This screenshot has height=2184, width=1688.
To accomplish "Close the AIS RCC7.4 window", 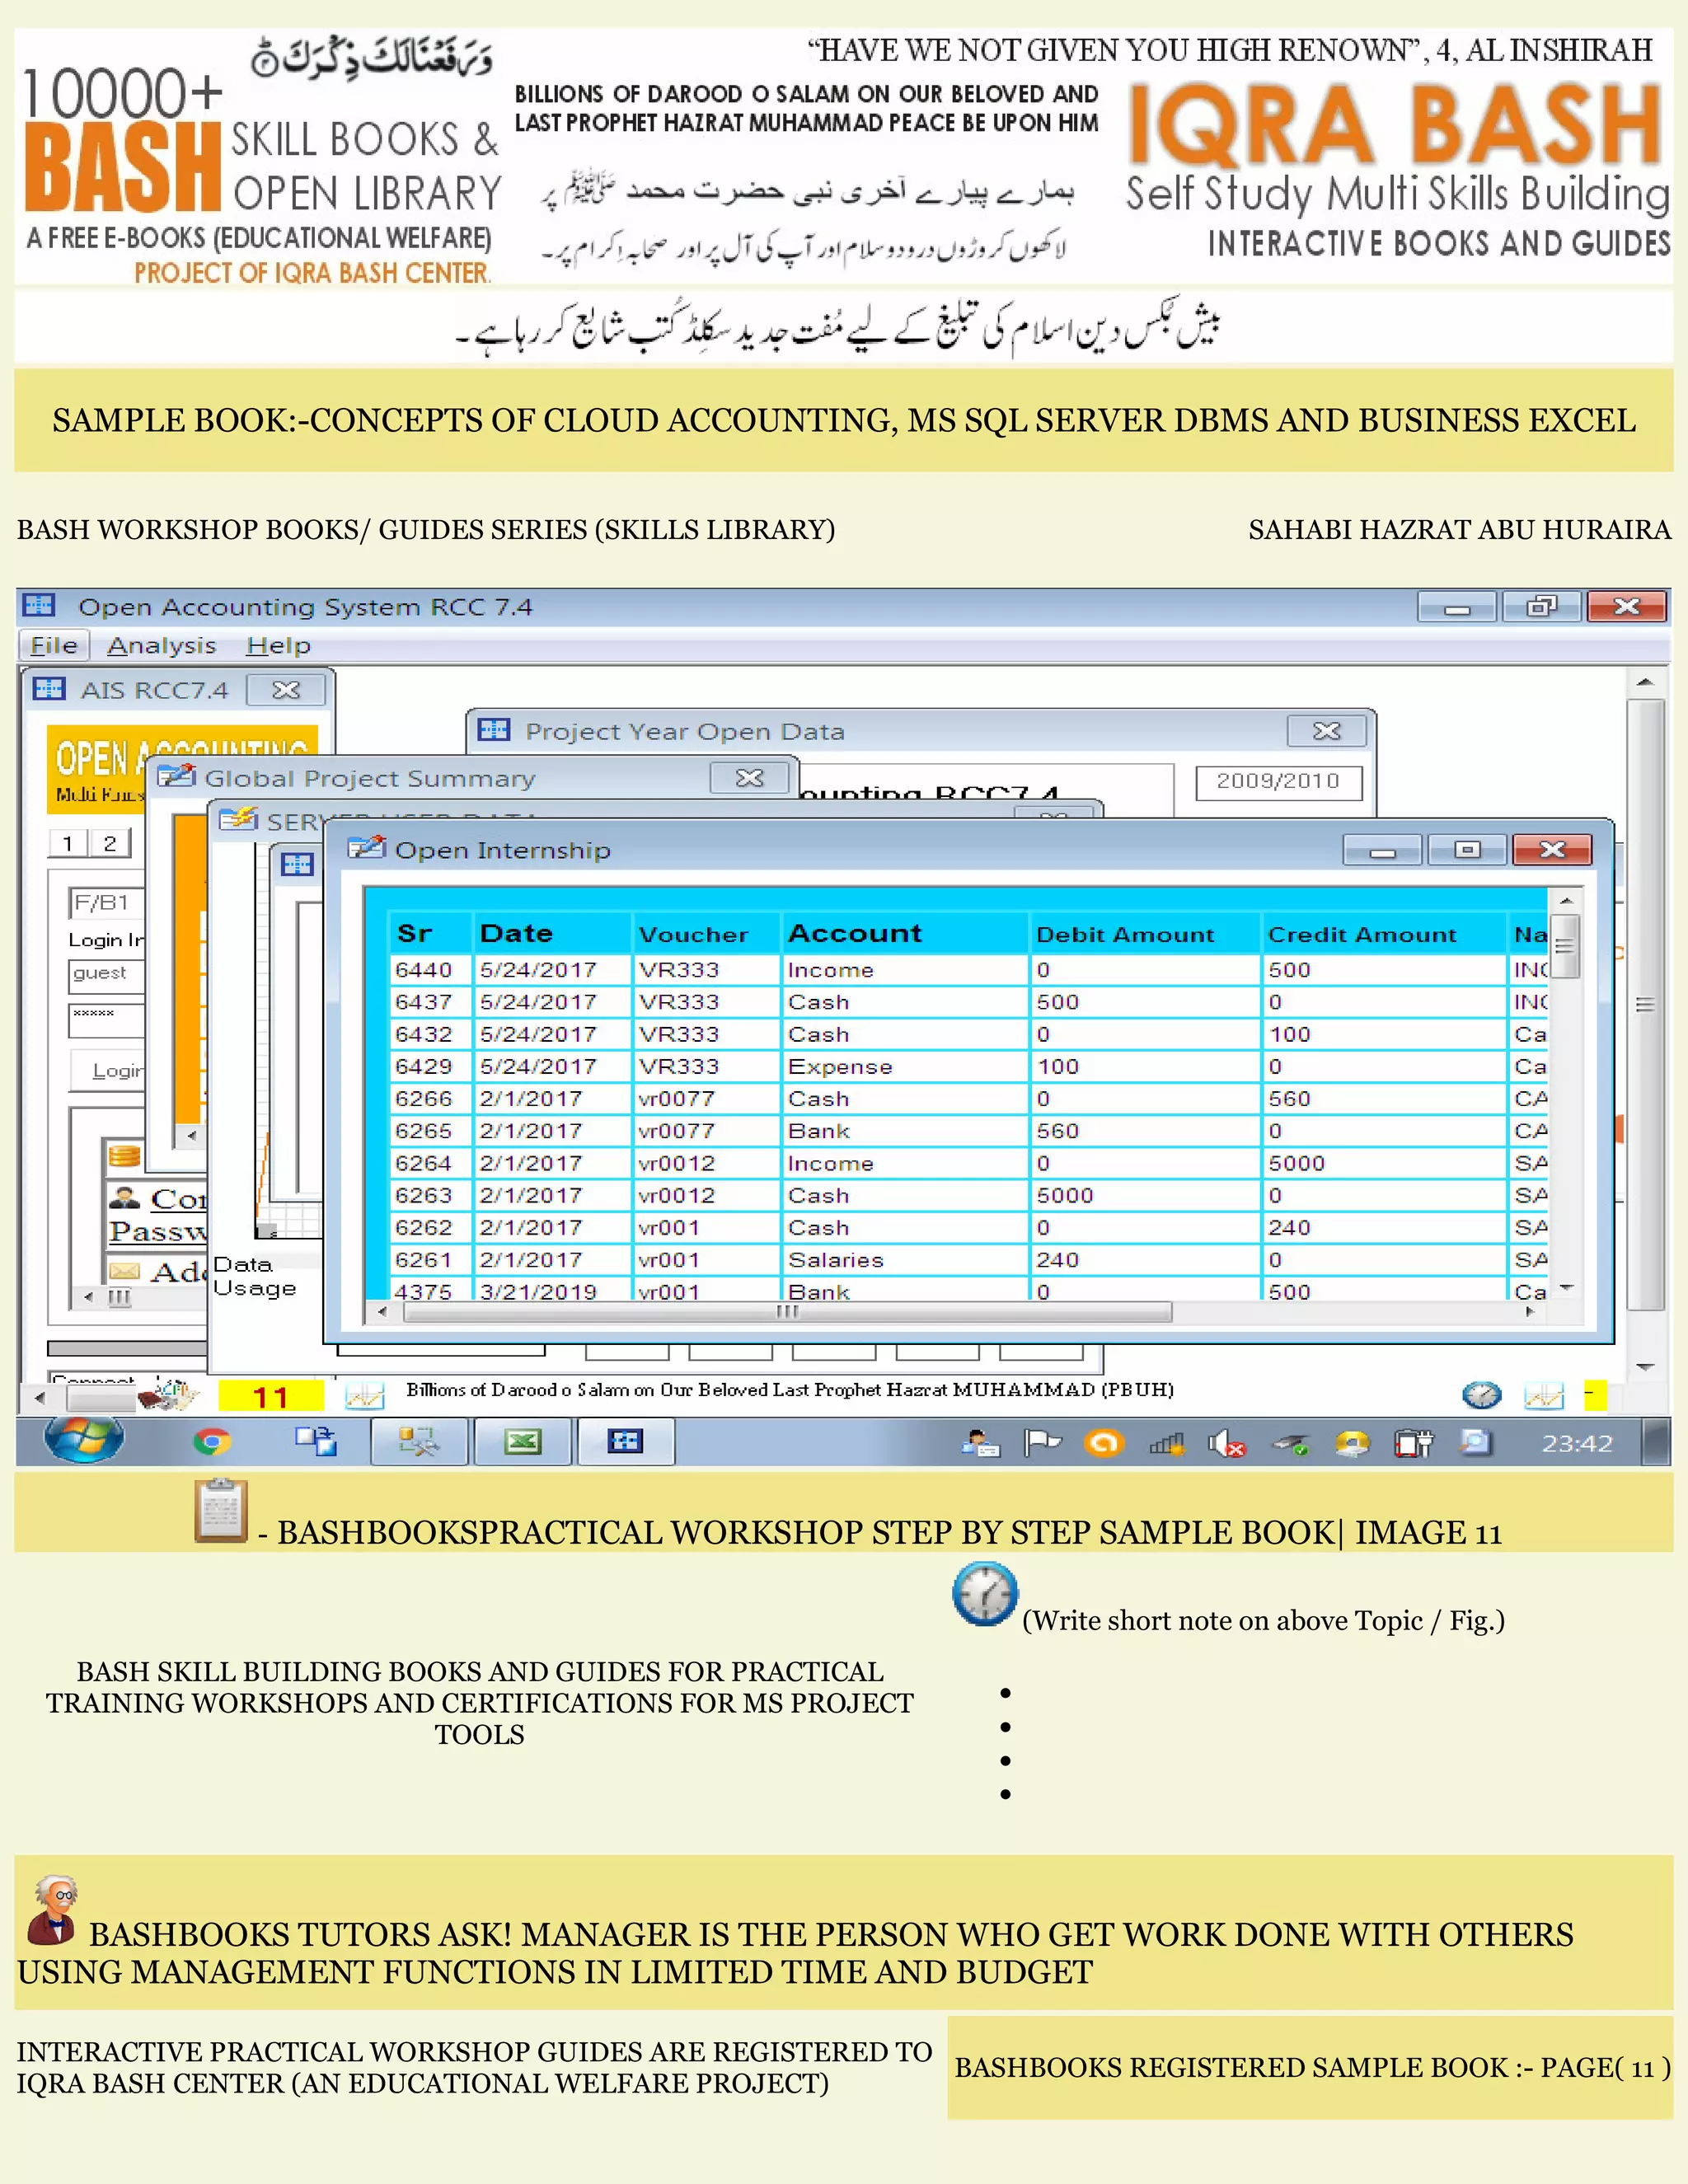I will point(286,690).
